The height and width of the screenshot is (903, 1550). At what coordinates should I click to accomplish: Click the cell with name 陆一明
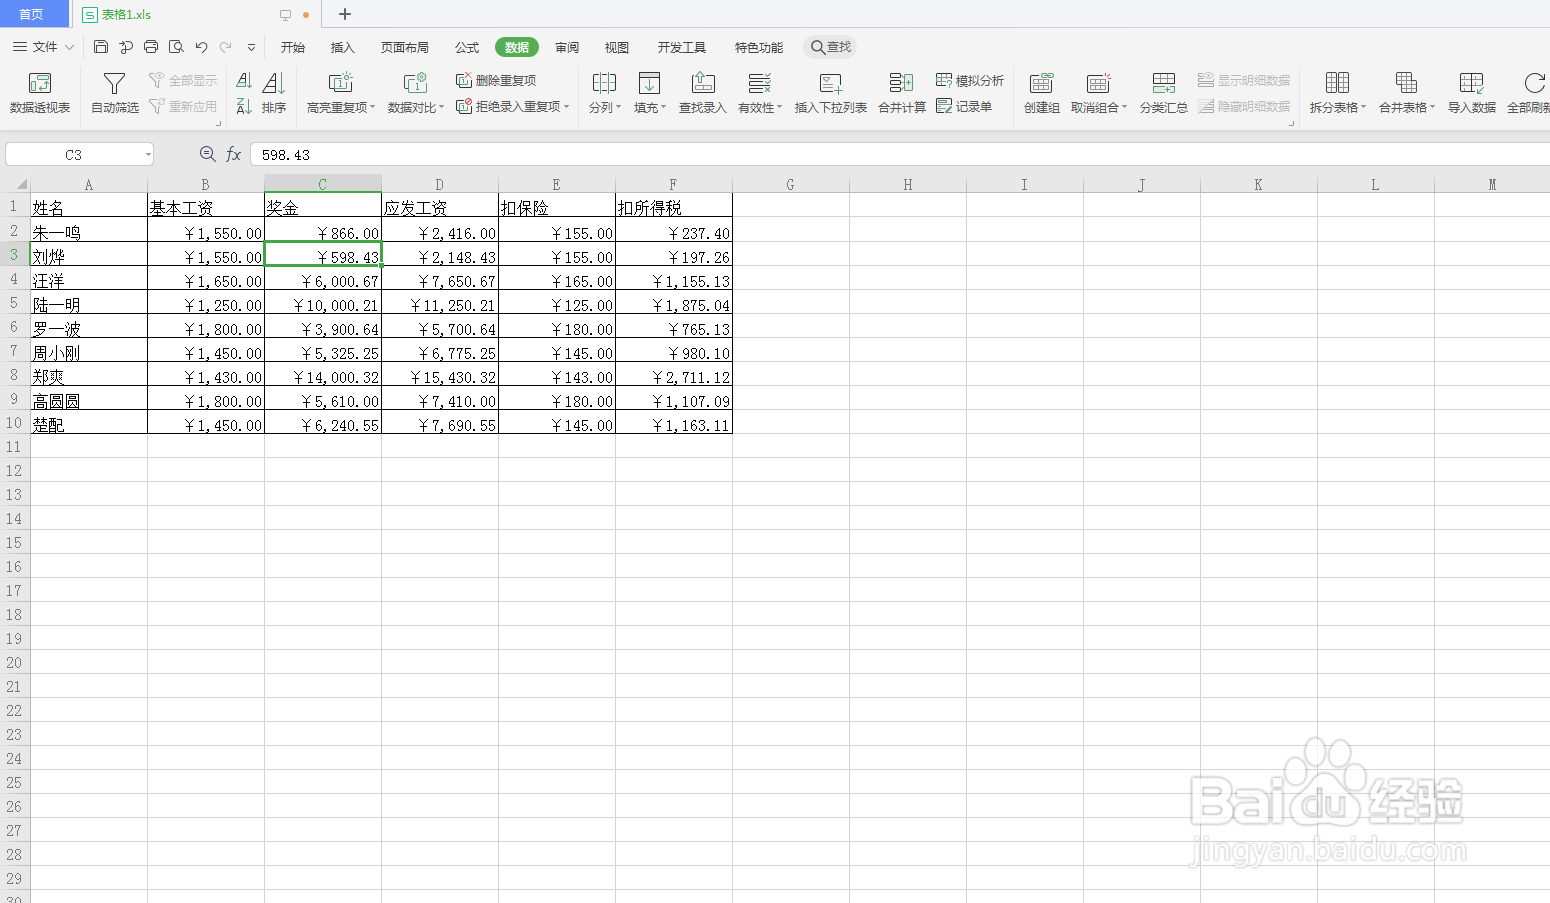(x=89, y=304)
